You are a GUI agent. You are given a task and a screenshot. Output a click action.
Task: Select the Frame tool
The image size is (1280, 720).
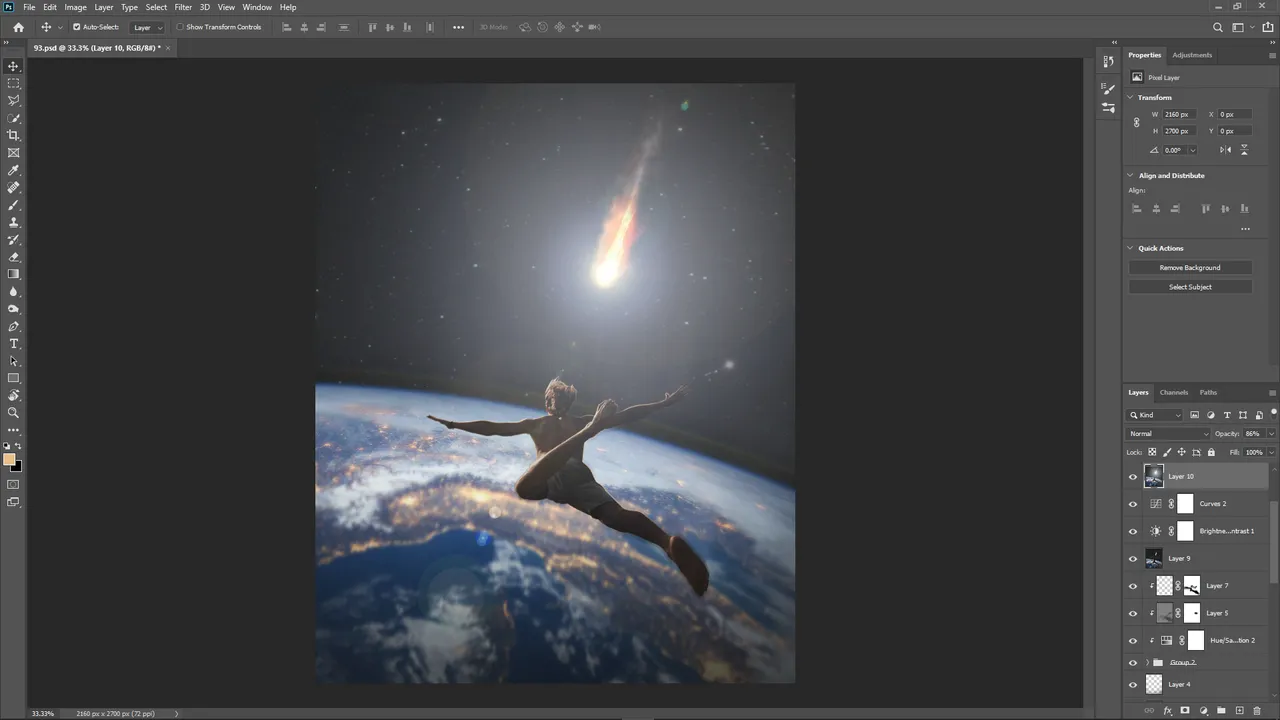click(13, 153)
